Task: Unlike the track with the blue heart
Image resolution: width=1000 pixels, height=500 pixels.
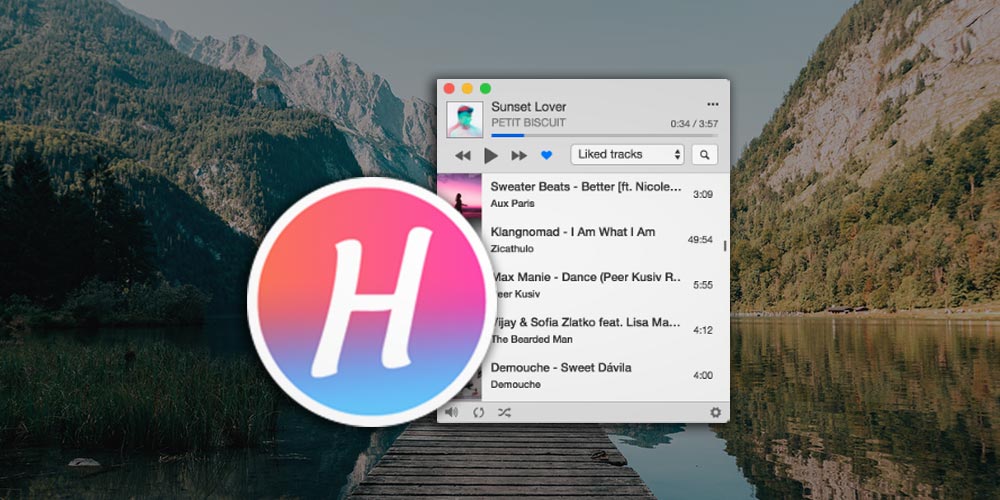Action: coord(547,155)
